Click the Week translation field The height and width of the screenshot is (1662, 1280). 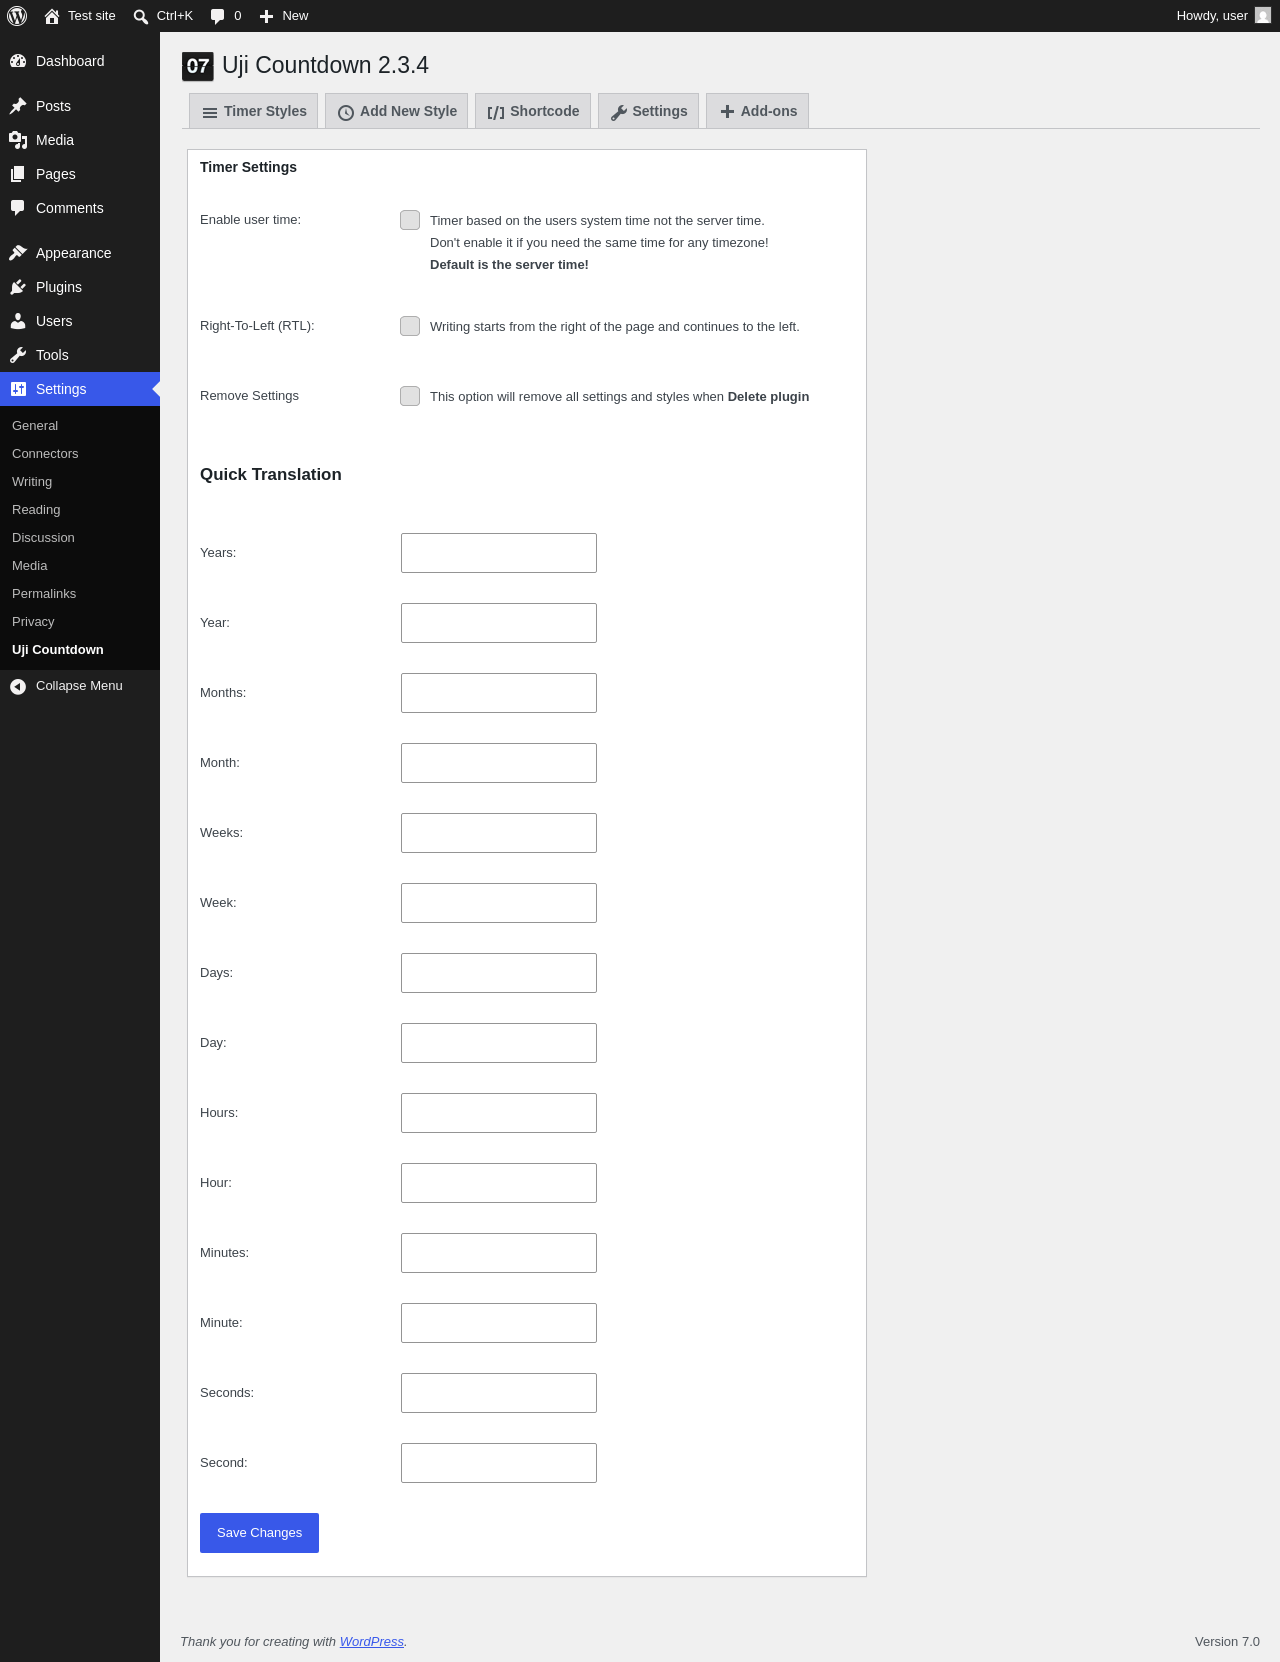(x=499, y=903)
